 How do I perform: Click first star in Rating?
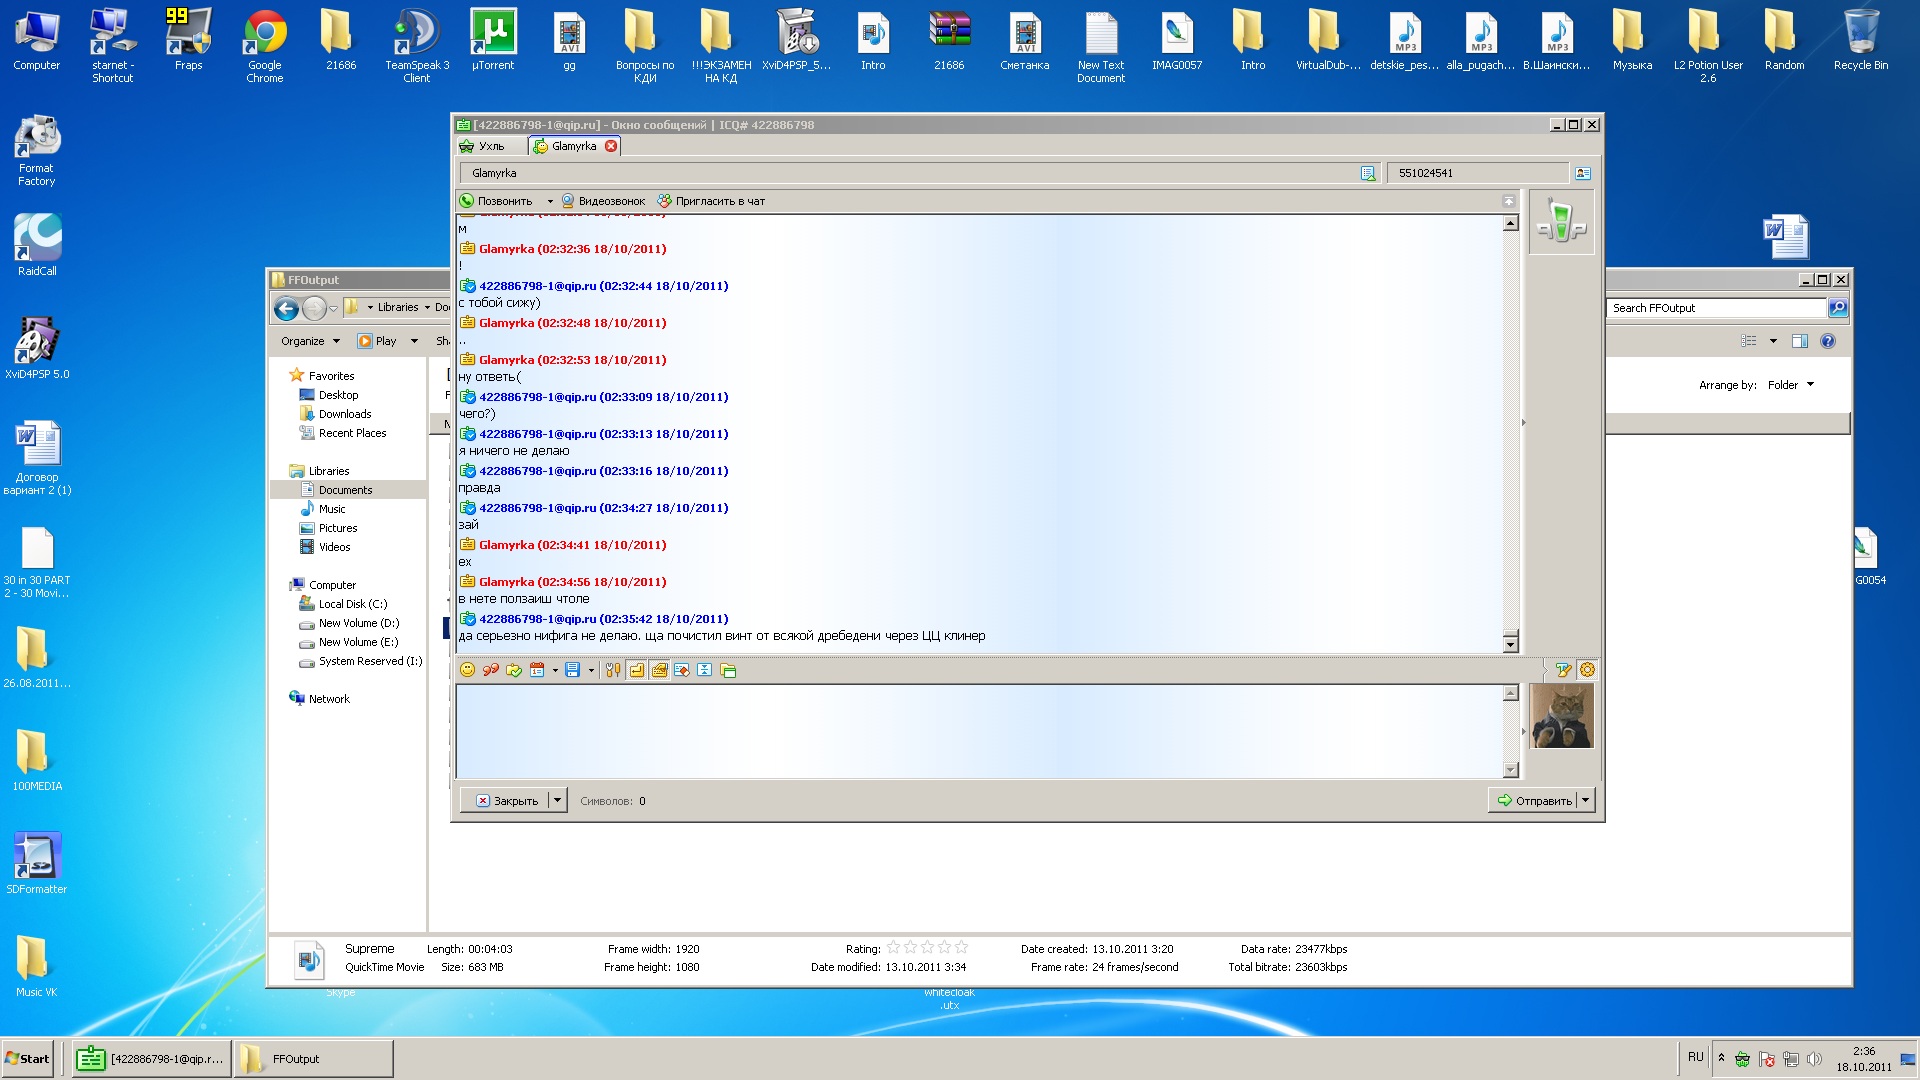pyautogui.click(x=893, y=948)
